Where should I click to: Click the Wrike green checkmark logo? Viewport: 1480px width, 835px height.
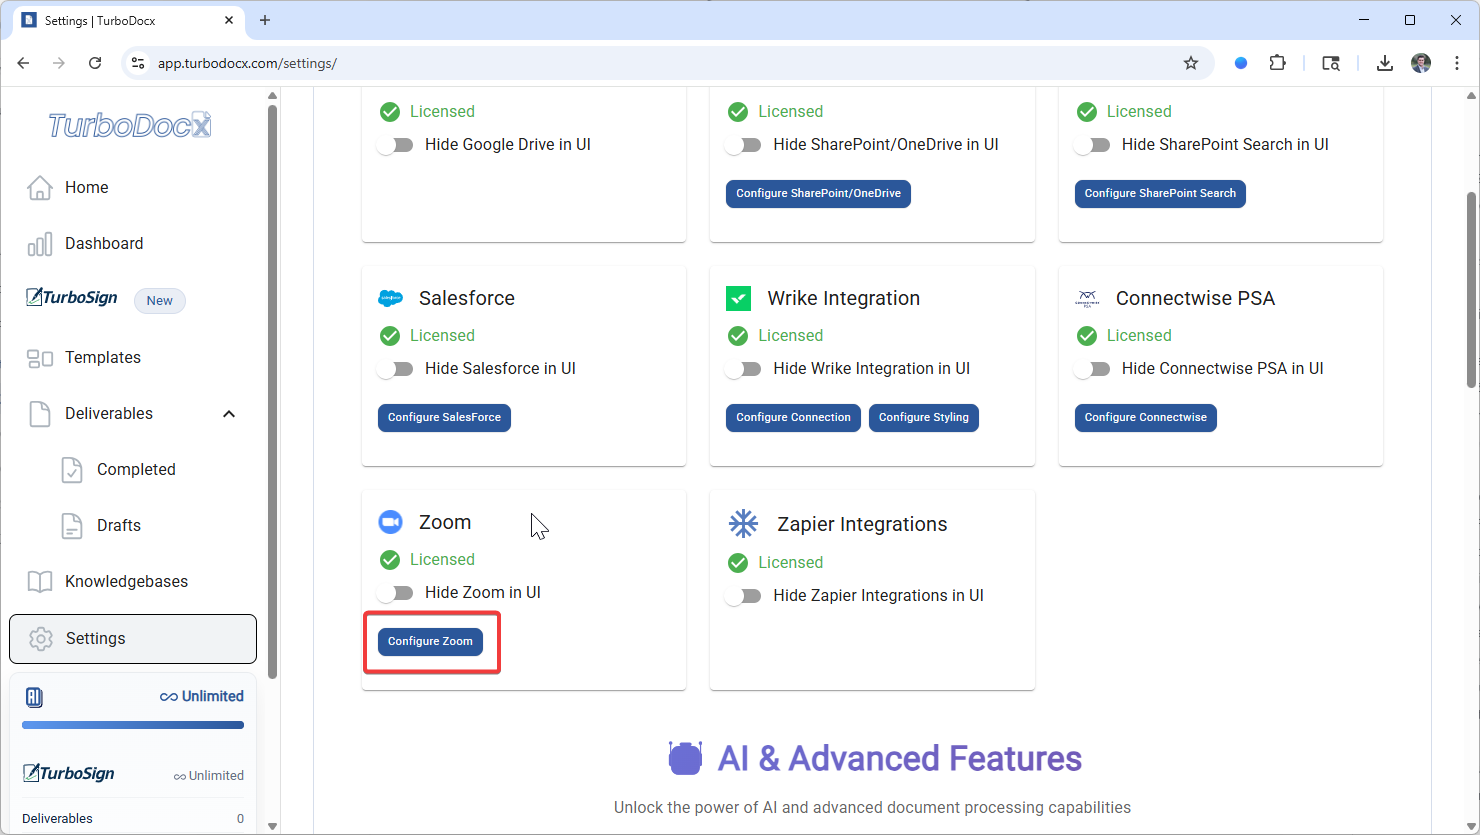pos(738,298)
